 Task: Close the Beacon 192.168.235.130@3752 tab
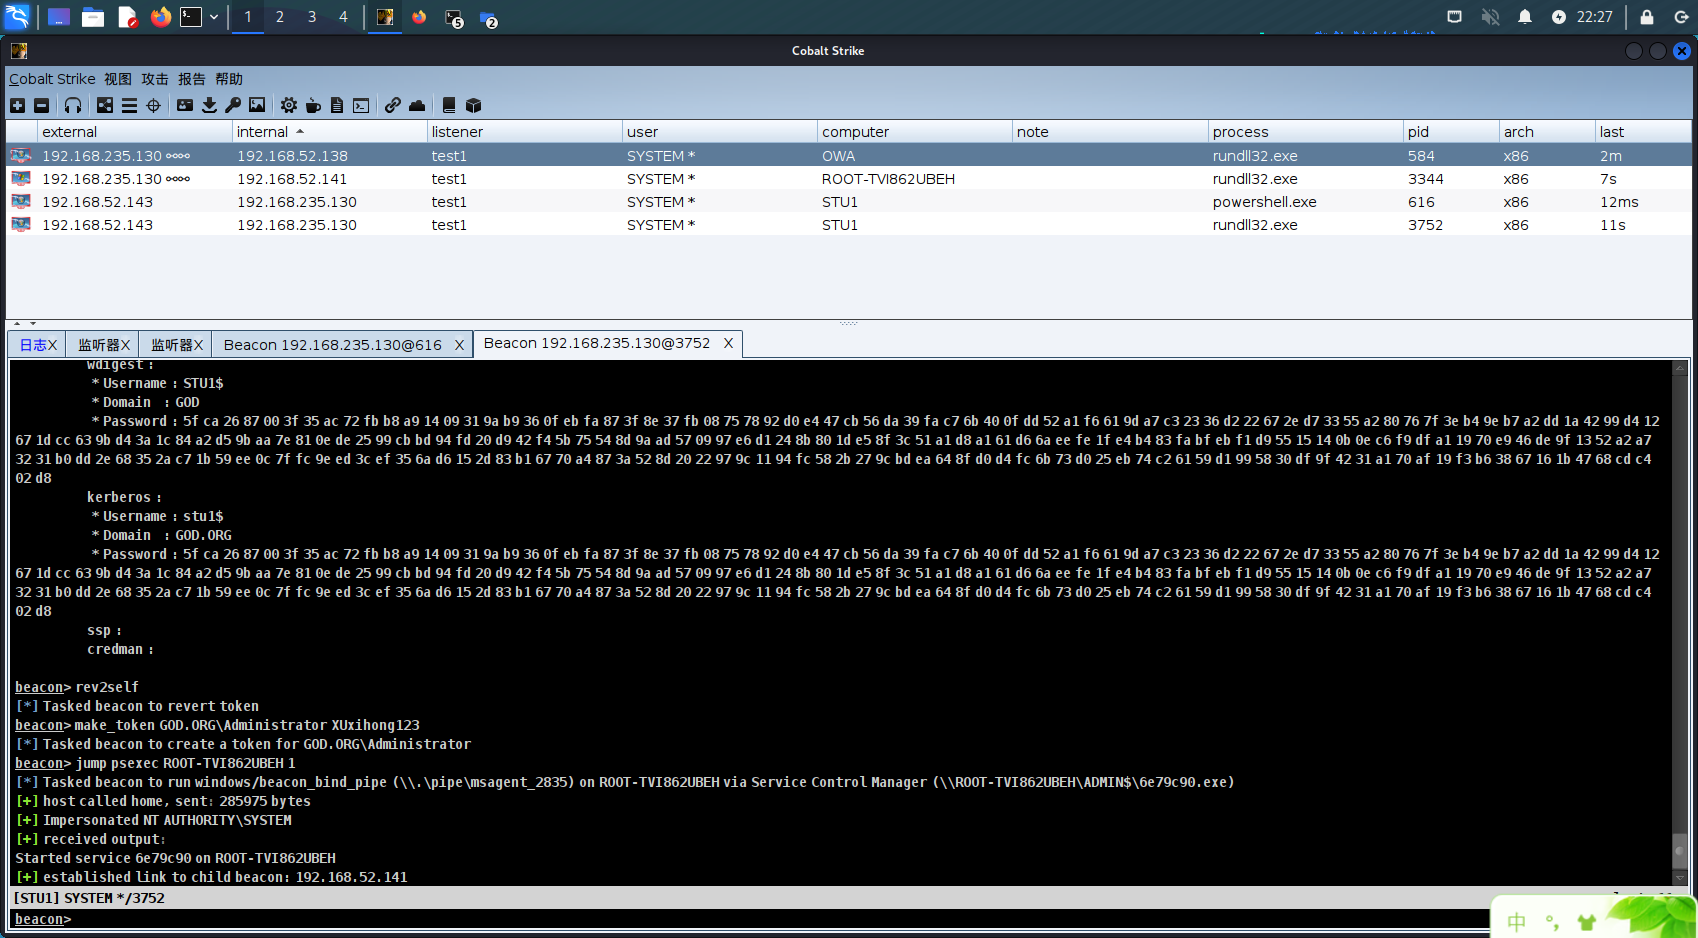point(729,343)
